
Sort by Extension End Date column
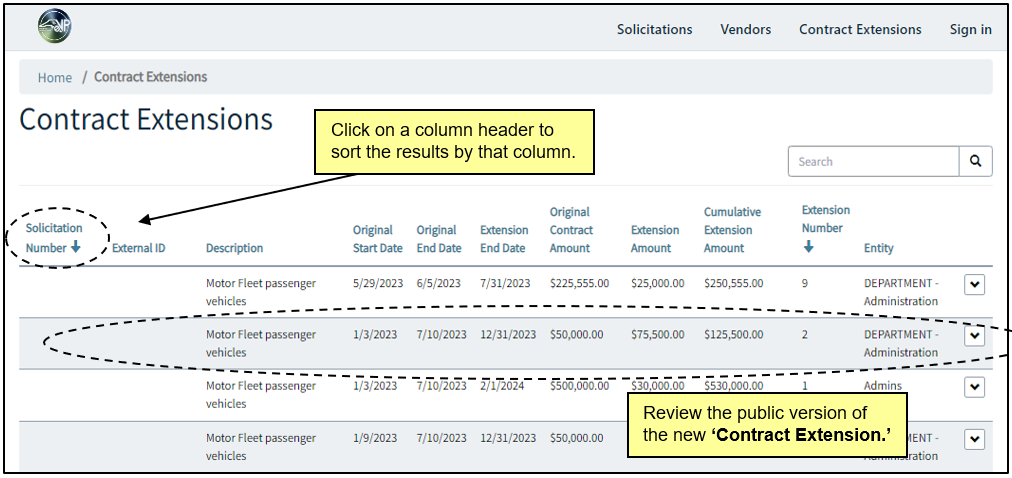tap(502, 239)
